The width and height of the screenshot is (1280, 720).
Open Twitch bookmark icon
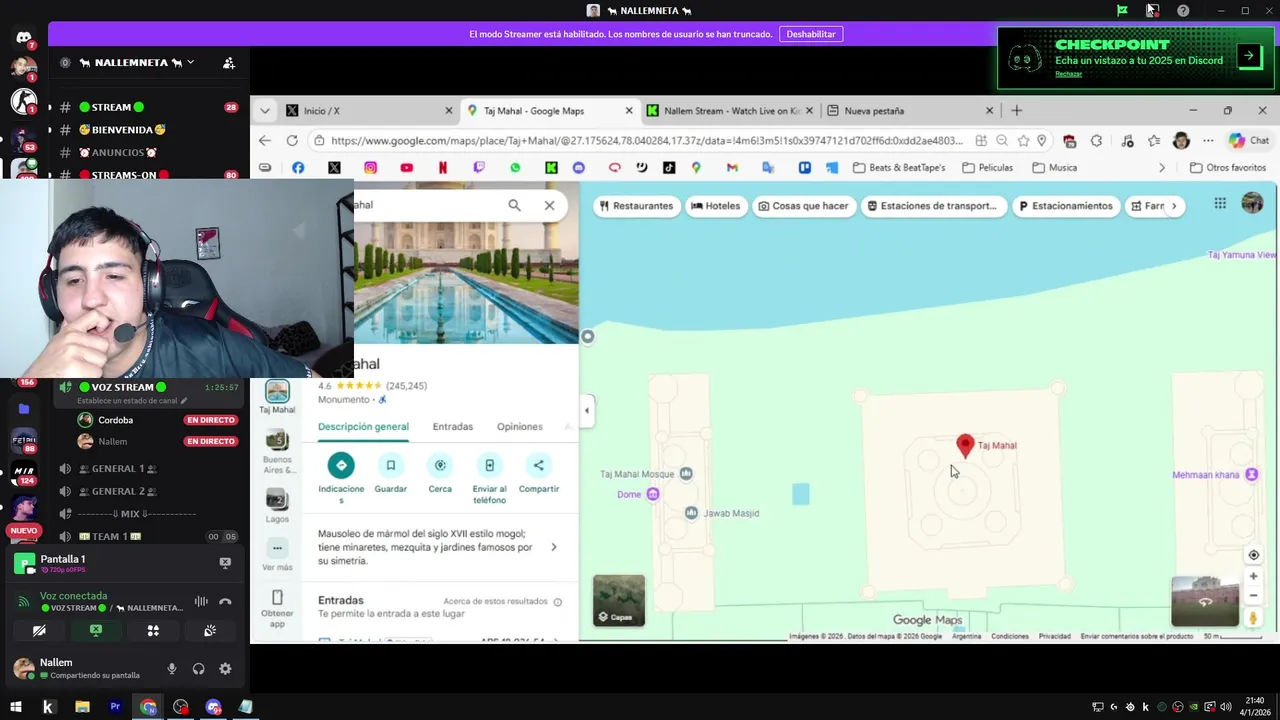click(x=479, y=168)
